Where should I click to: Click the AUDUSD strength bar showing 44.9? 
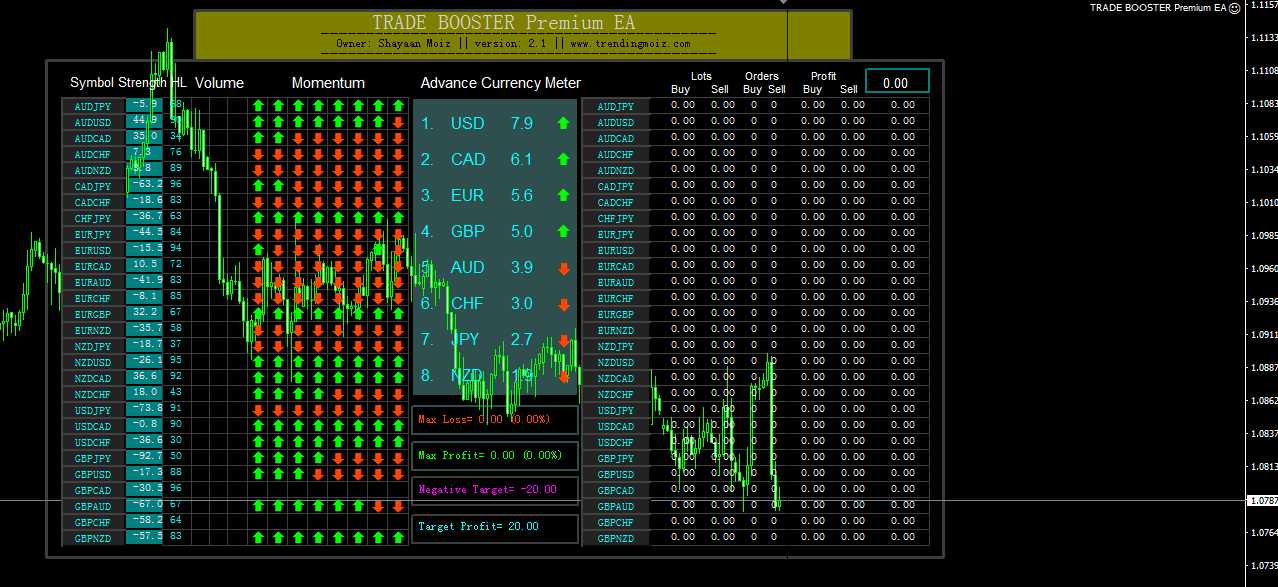pyautogui.click(x=145, y=122)
